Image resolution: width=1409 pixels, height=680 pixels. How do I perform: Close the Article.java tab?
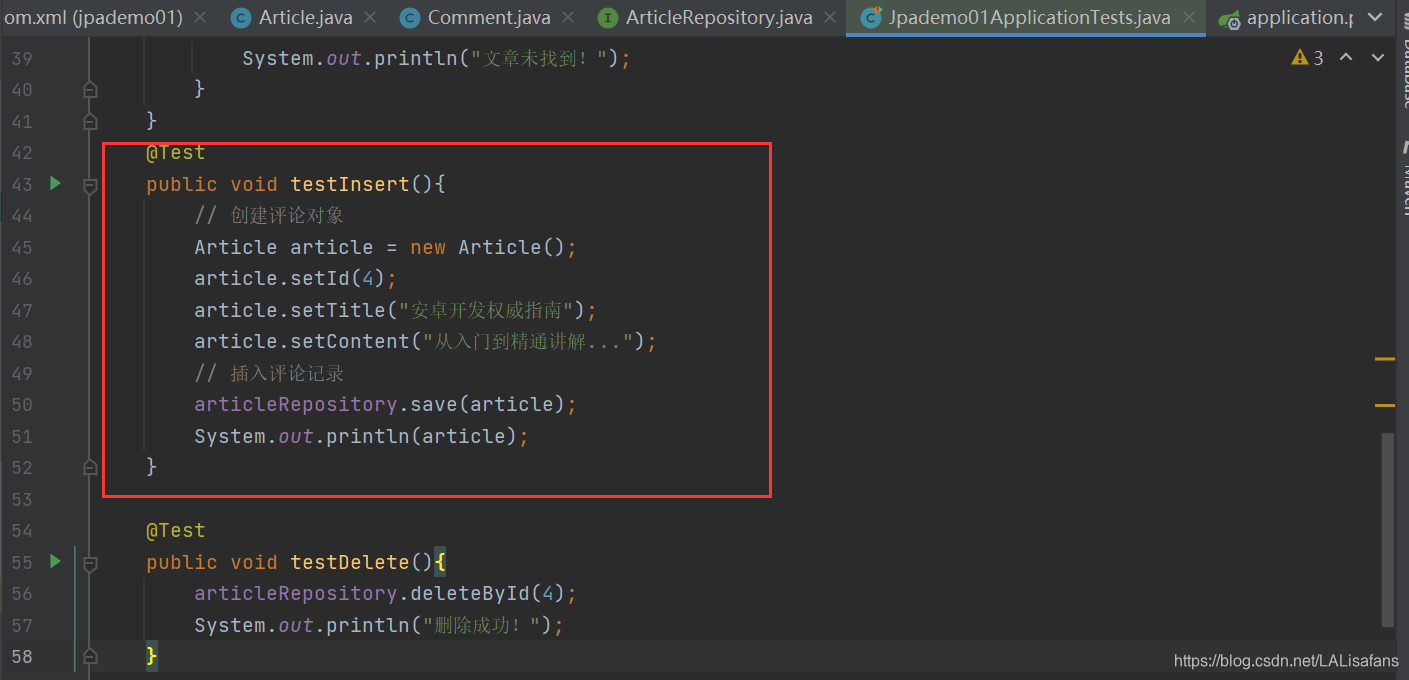point(368,18)
